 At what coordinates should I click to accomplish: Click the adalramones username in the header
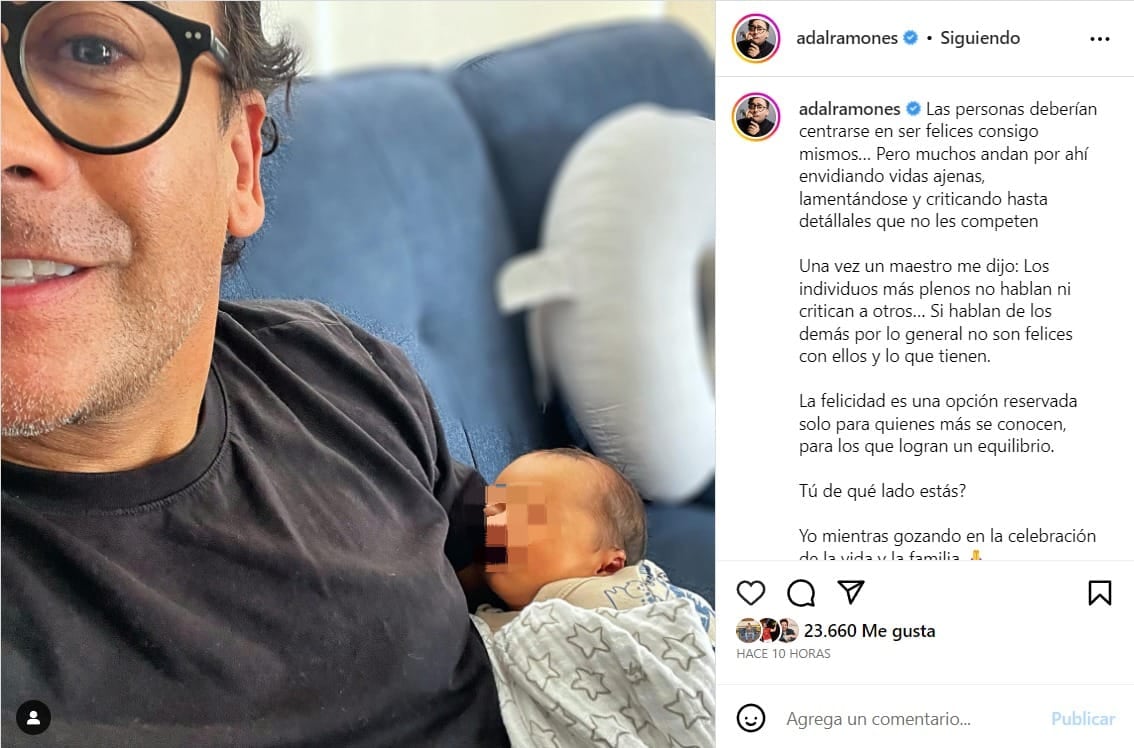[847, 38]
